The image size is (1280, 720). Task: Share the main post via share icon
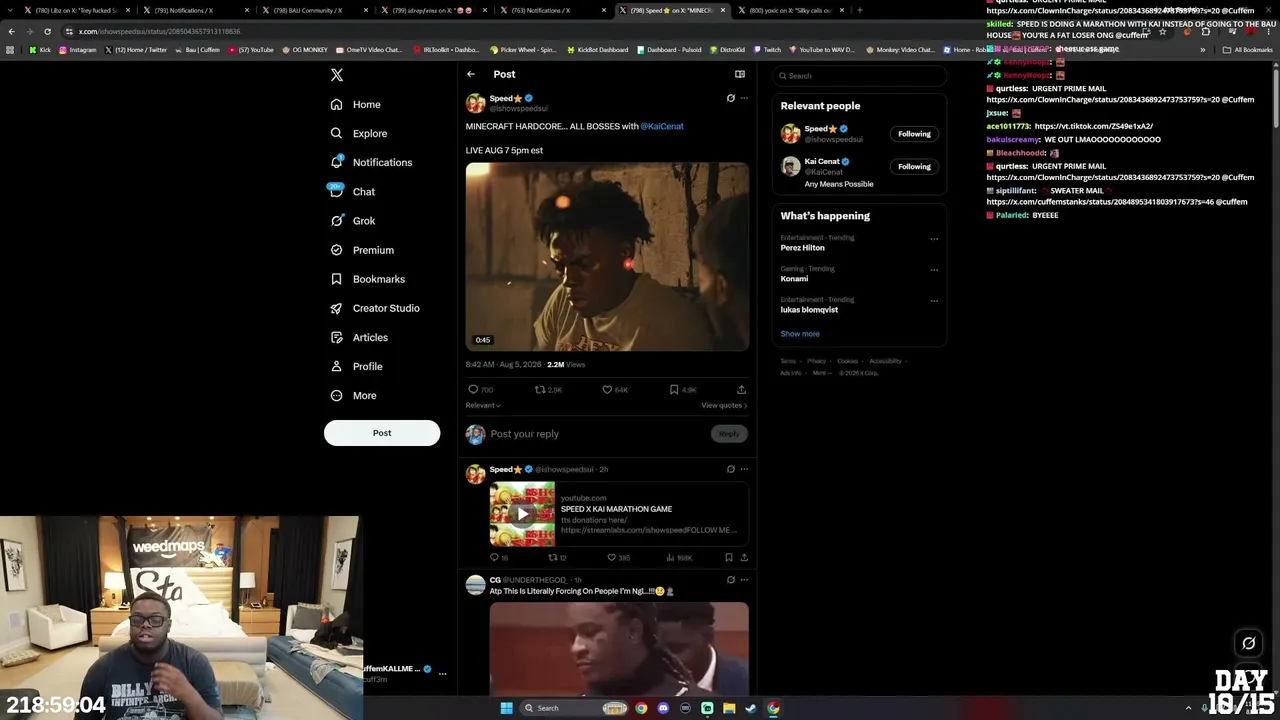(741, 390)
